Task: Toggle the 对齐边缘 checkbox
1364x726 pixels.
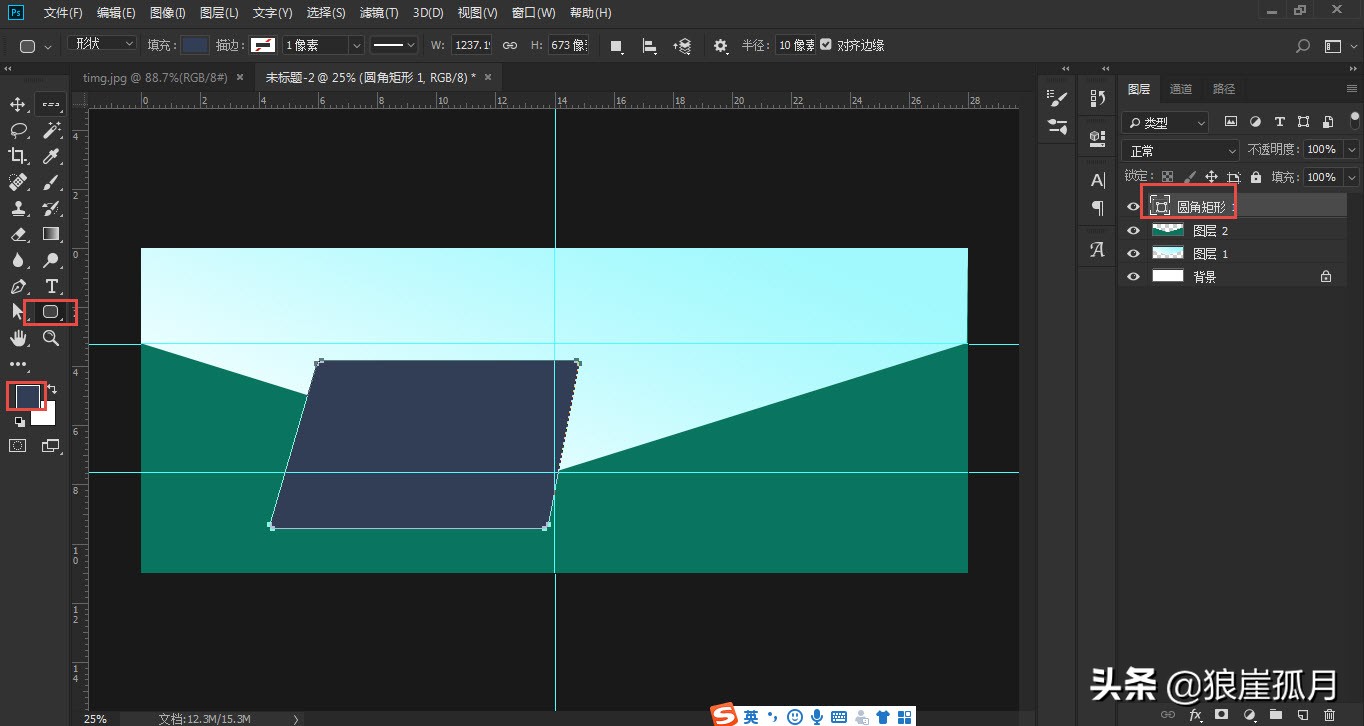Action: [x=826, y=45]
